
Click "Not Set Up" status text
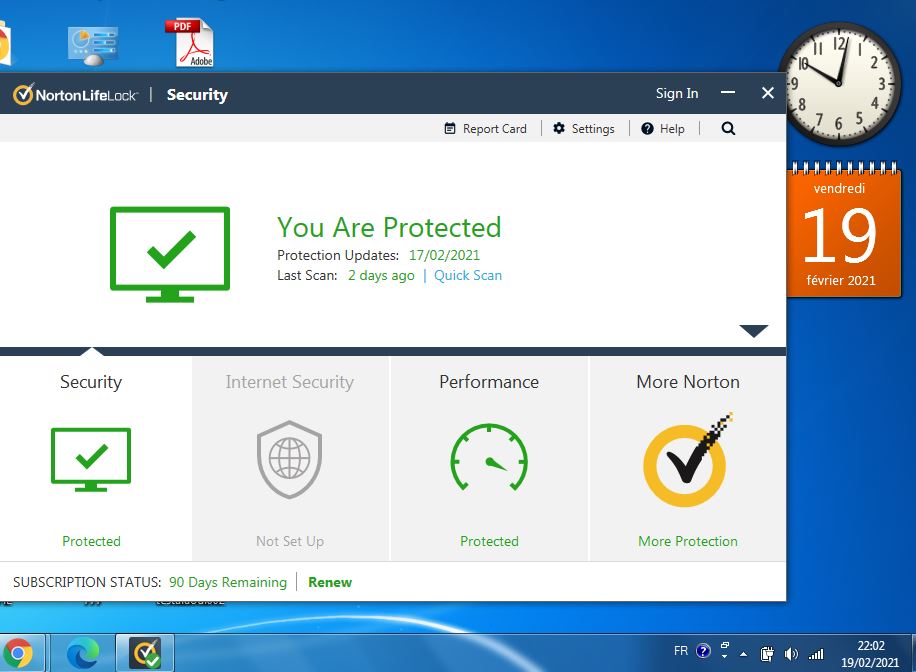point(290,541)
